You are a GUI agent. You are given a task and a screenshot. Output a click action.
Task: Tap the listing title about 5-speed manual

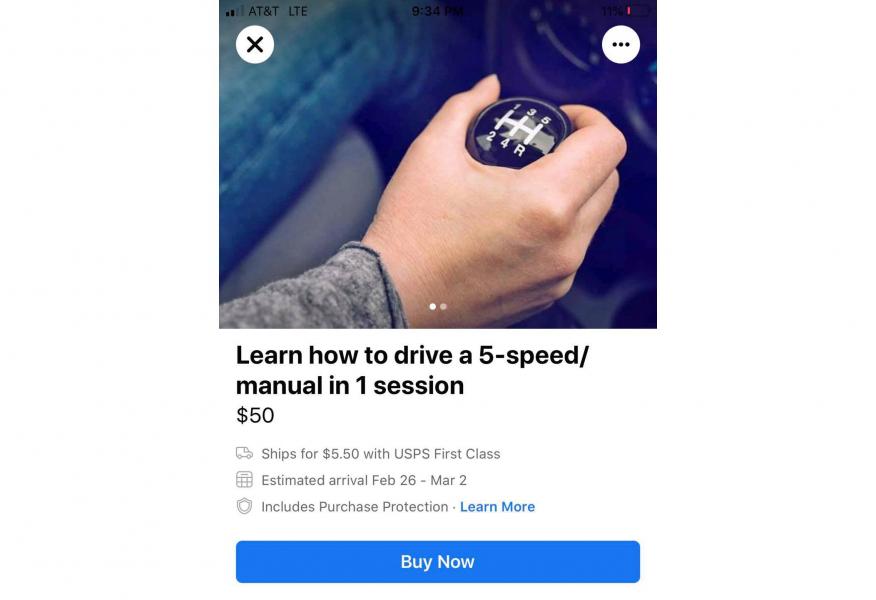coord(412,370)
